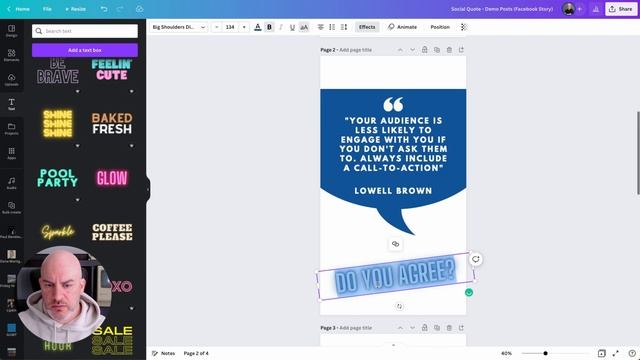Open the letter and line spacing options

click(x=344, y=27)
